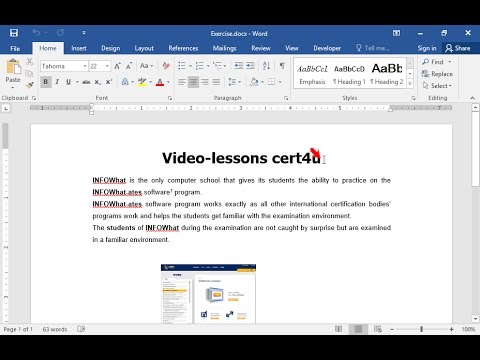Image resolution: width=480 pixels, height=360 pixels.
Task: Decrease font size with Shrink Font
Action: [129, 66]
